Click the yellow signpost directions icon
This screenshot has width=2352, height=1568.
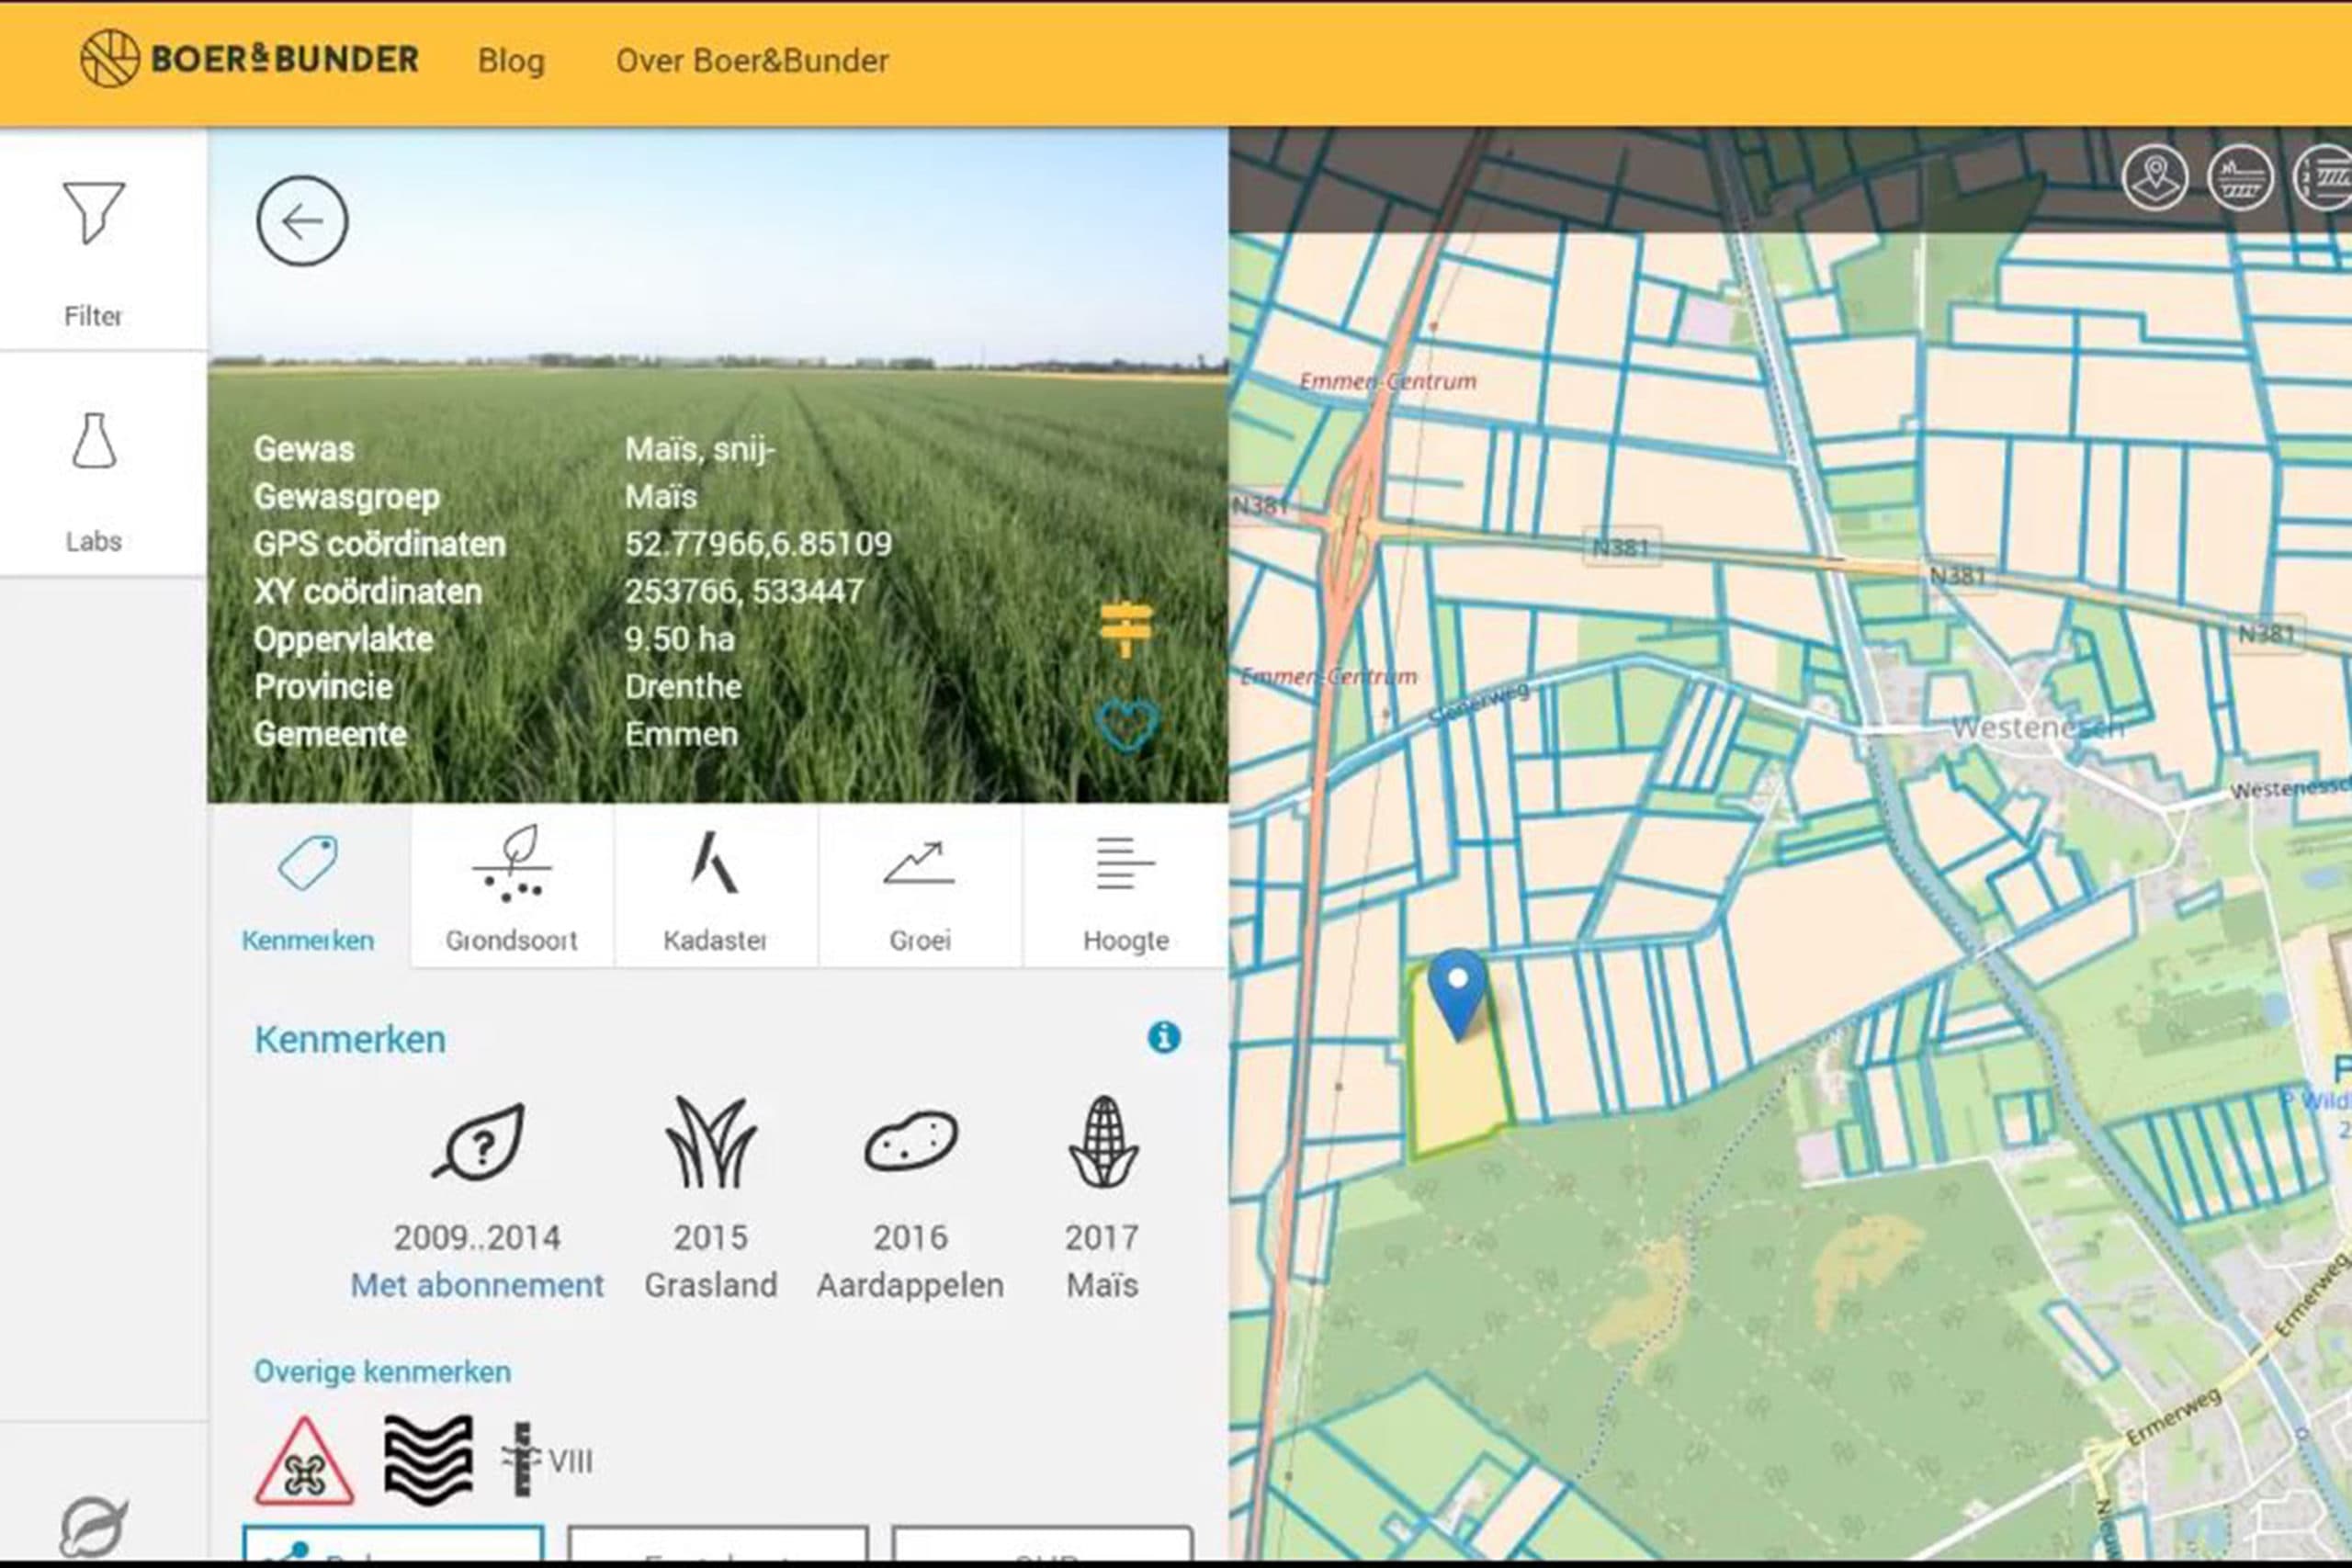pos(1126,629)
